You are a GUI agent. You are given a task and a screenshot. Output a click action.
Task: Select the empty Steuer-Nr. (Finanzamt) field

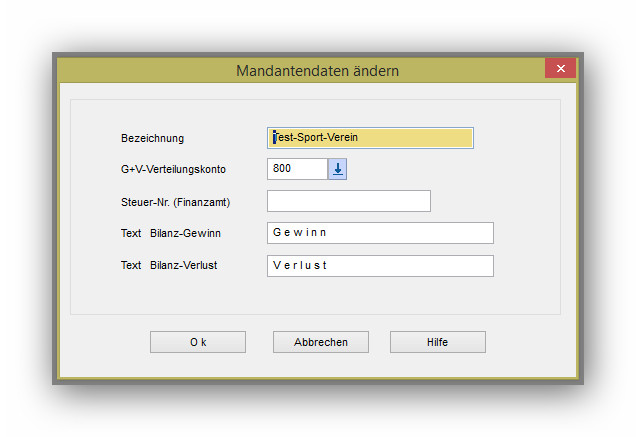click(x=348, y=202)
